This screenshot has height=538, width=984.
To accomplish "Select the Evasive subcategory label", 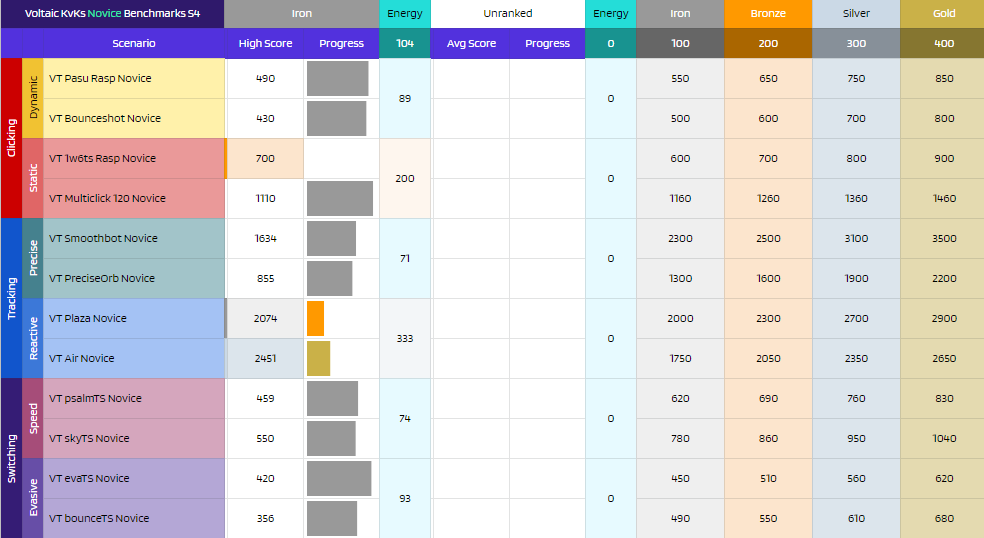I will point(33,498).
